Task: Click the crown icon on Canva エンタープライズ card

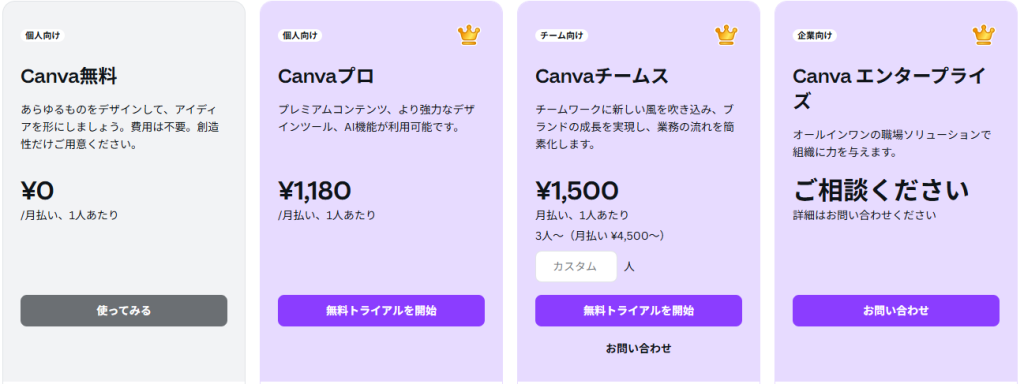Action: point(984,35)
